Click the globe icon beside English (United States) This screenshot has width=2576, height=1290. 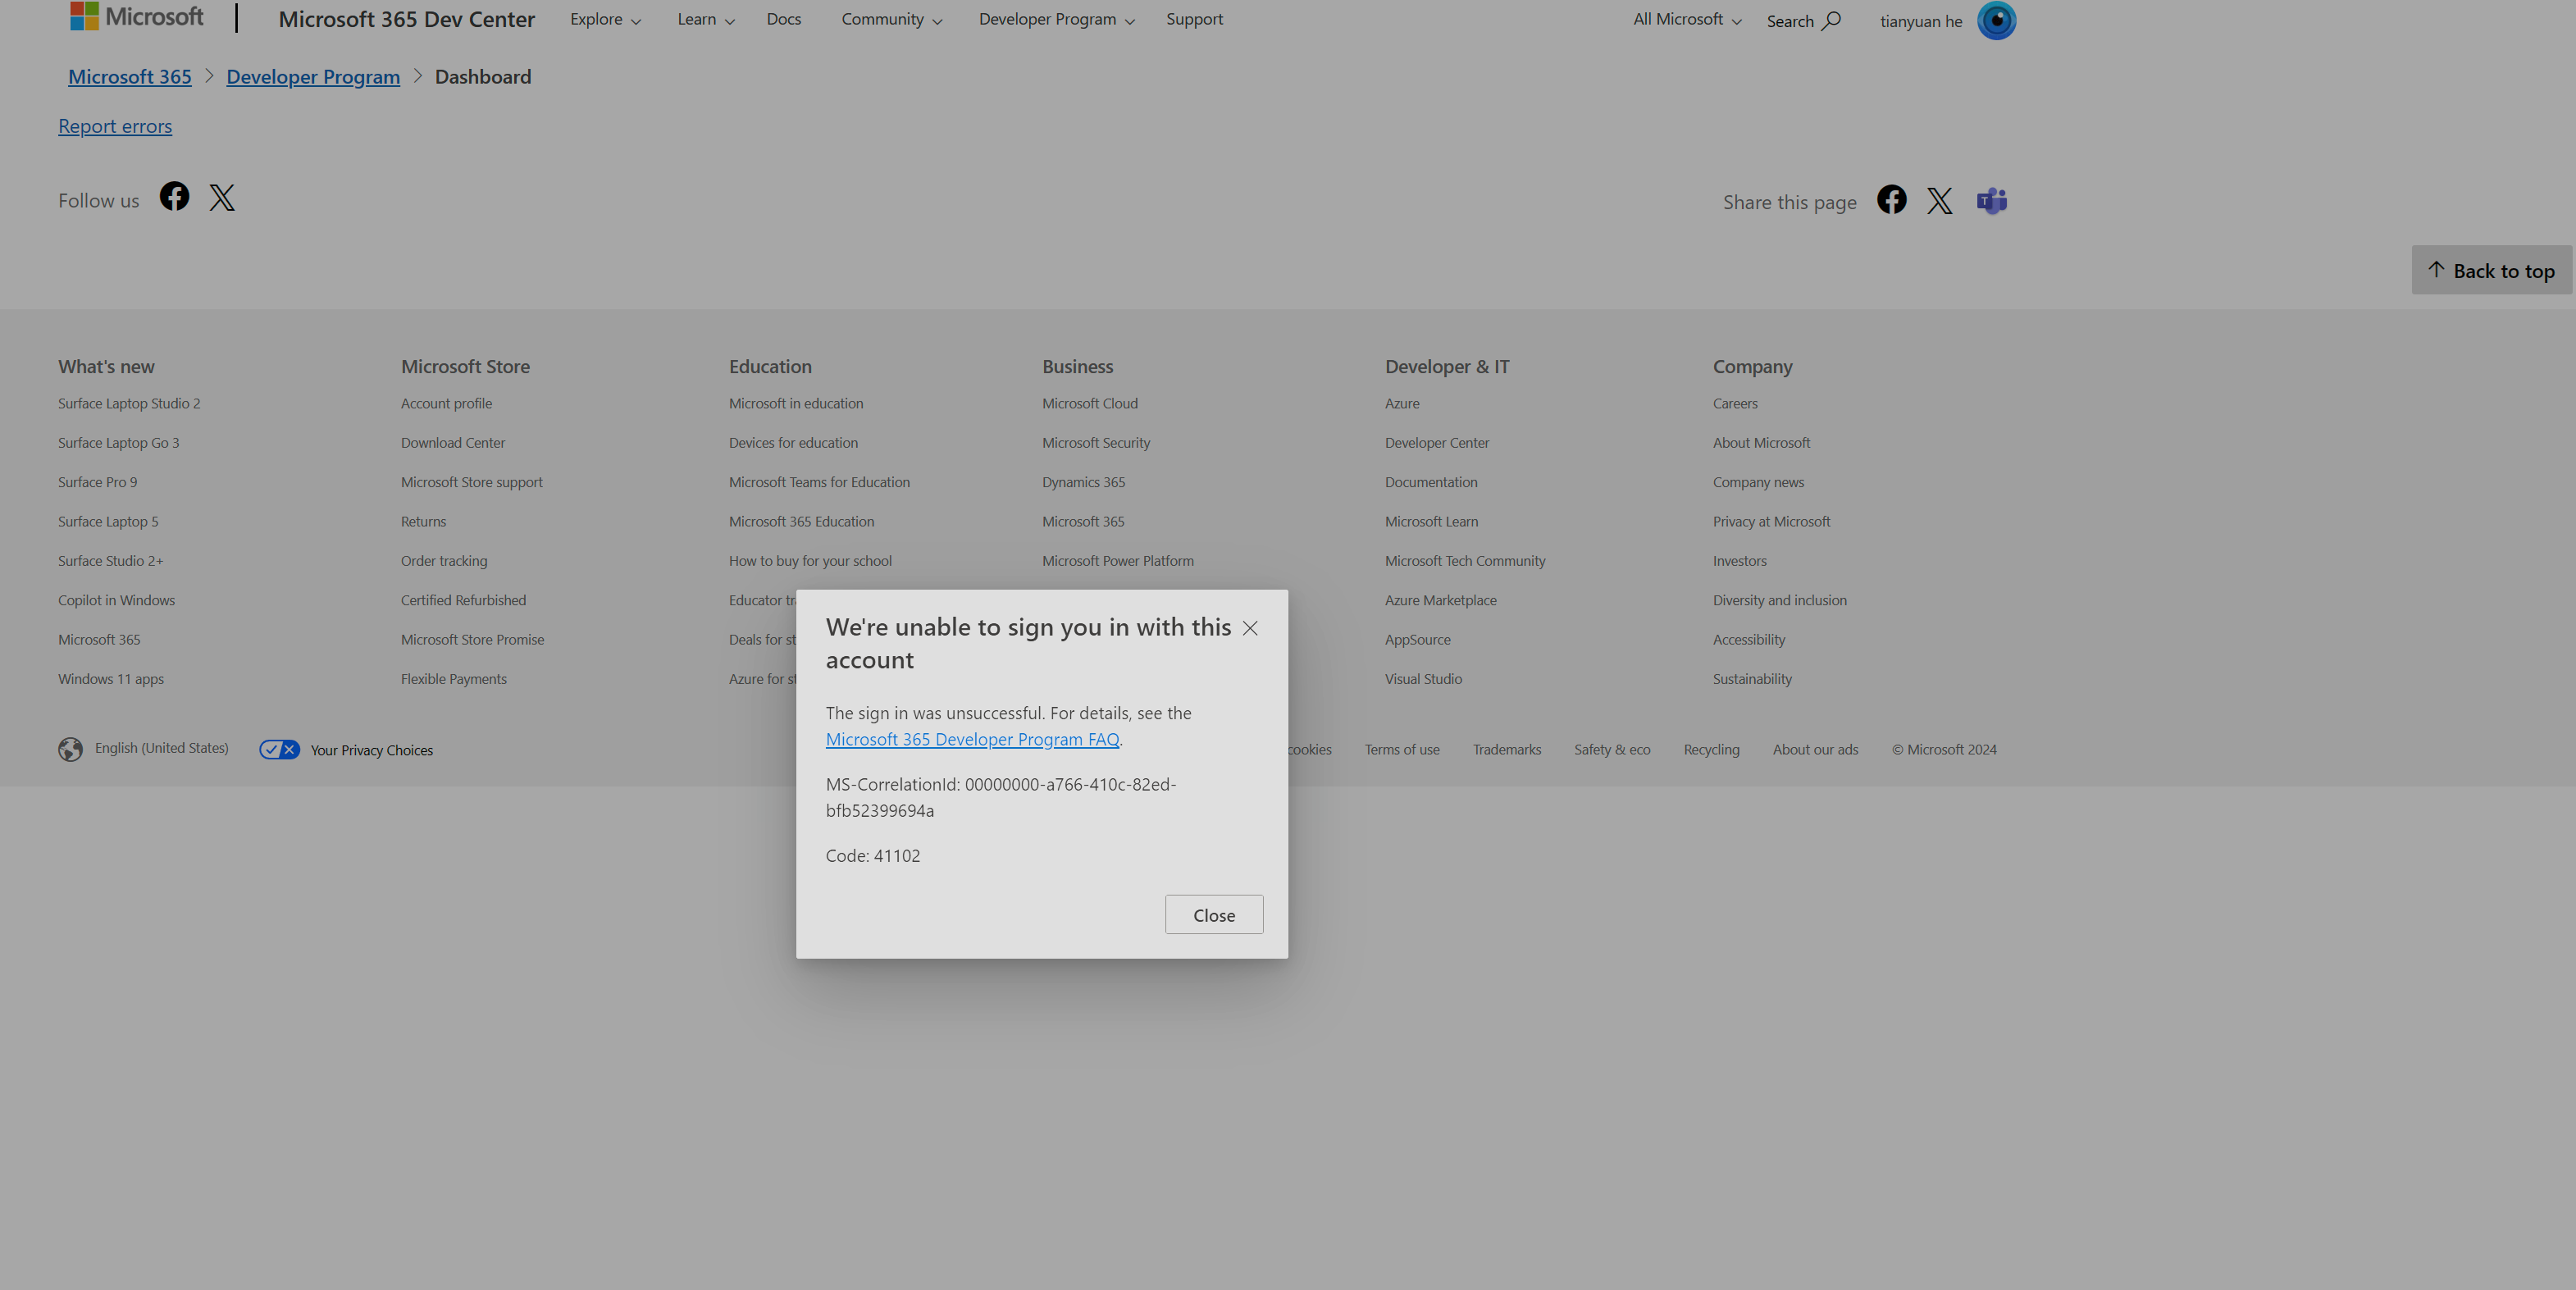pos(70,749)
